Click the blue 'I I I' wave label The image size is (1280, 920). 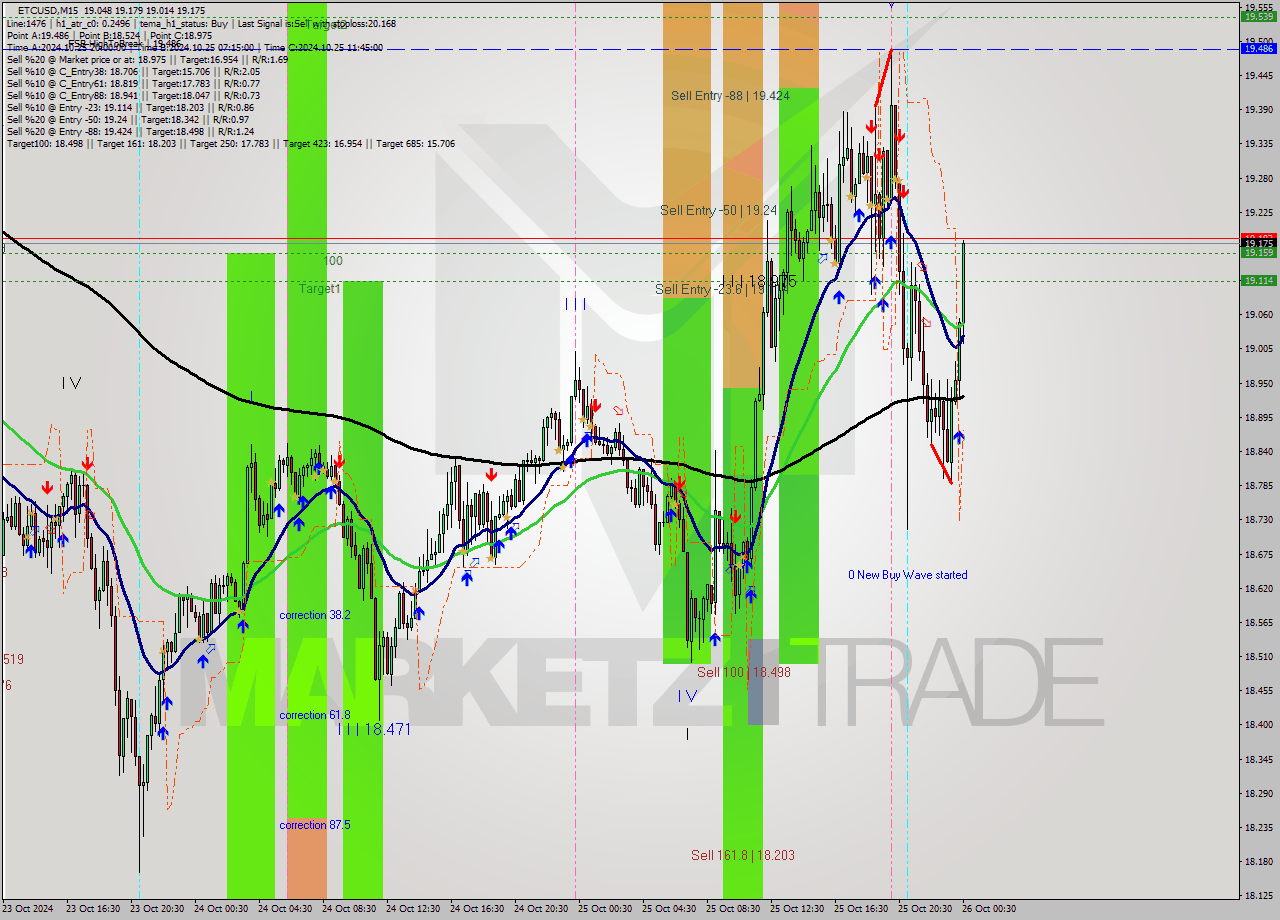pos(575,304)
